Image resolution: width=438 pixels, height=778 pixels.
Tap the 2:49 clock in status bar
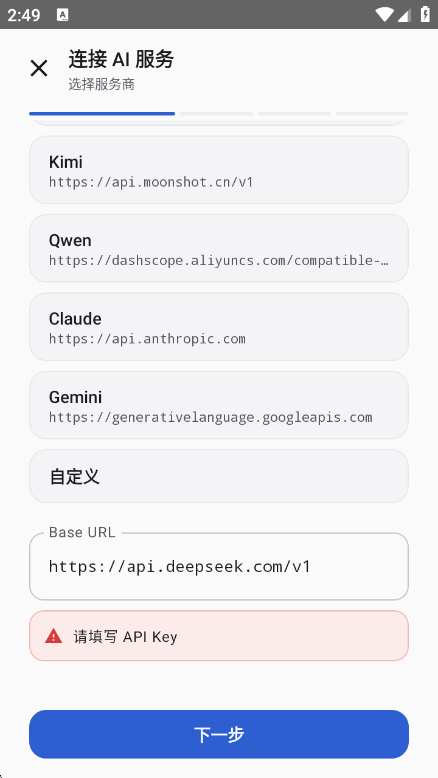(x=24, y=15)
